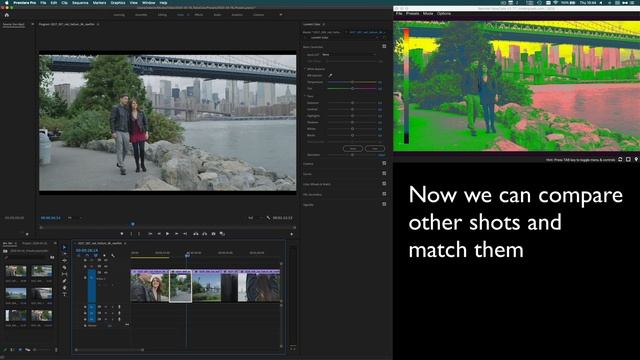Add a marker in the Program monitor
The height and width of the screenshot is (360, 640).
[122, 234]
